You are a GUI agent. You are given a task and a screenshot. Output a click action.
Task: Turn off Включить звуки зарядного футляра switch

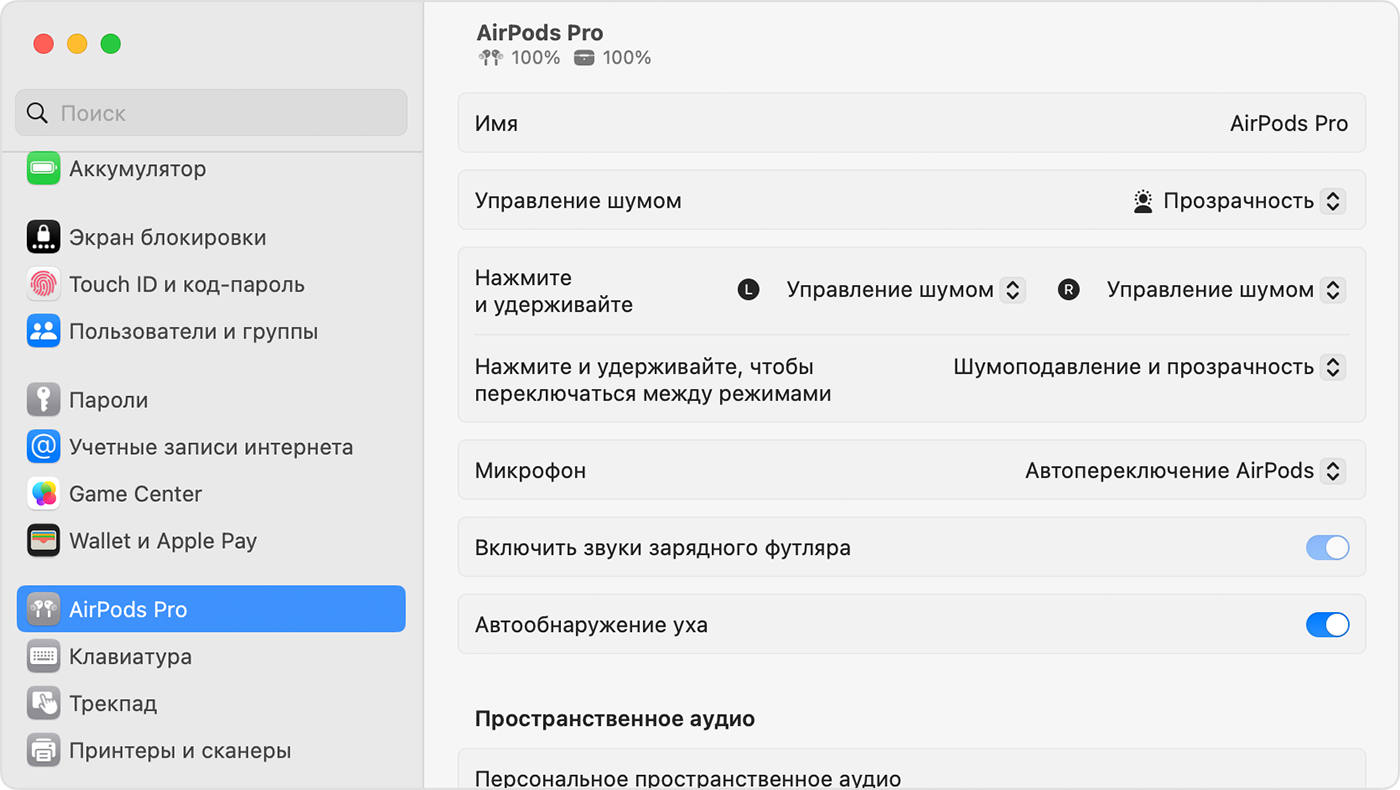[1327, 548]
